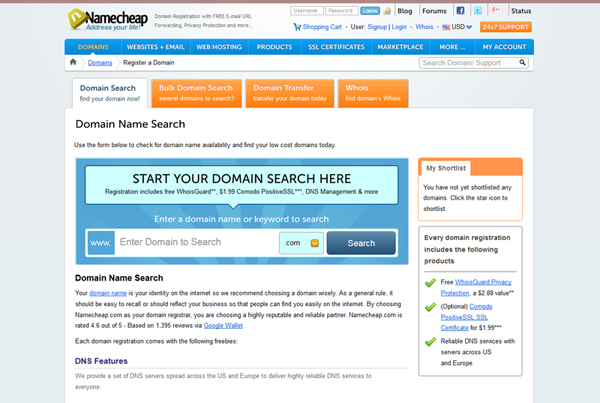Click the DNS Features heading
Screen dimensions: 600x403
[101, 361]
